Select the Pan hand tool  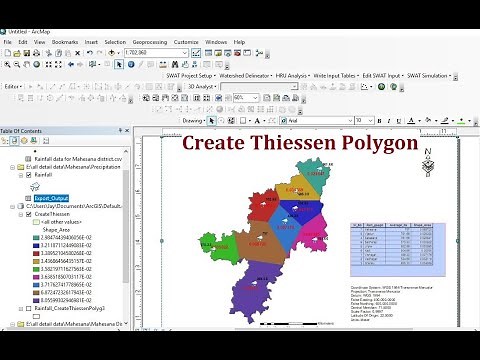tap(26, 64)
